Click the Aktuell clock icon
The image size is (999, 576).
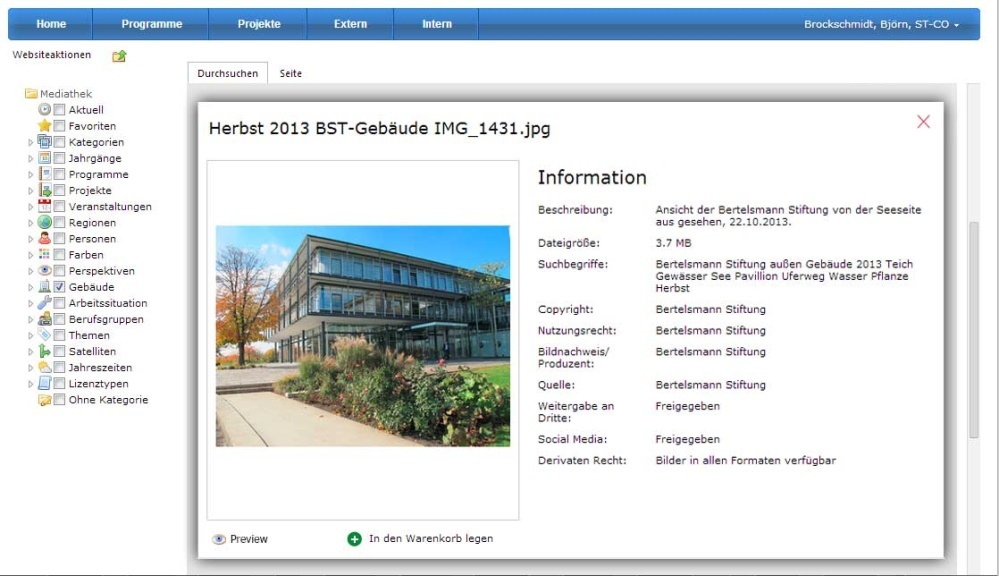pos(45,110)
